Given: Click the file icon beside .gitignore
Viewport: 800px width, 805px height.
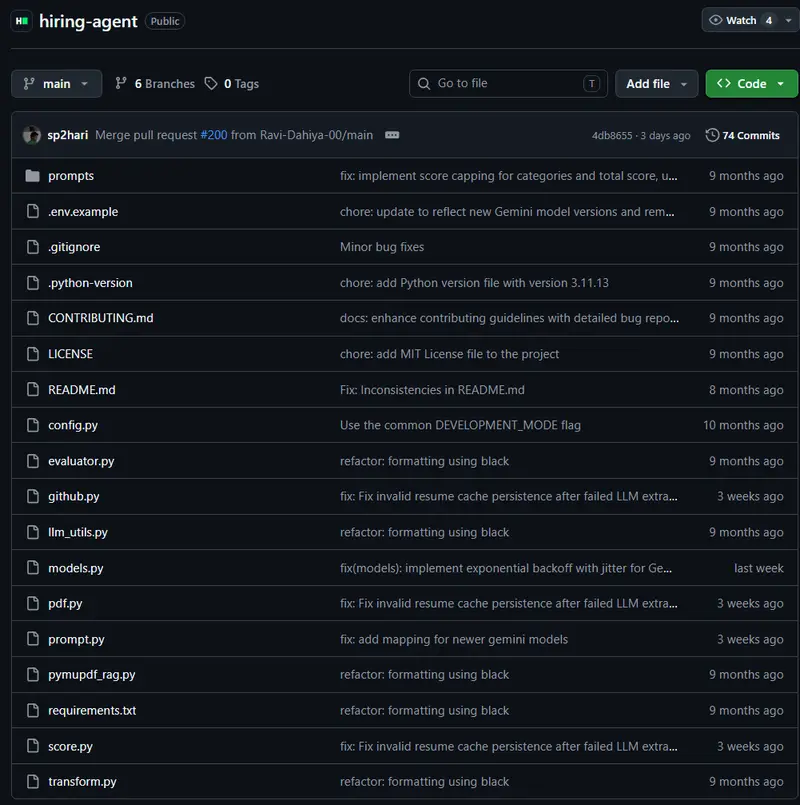Looking at the screenshot, I should pos(33,247).
